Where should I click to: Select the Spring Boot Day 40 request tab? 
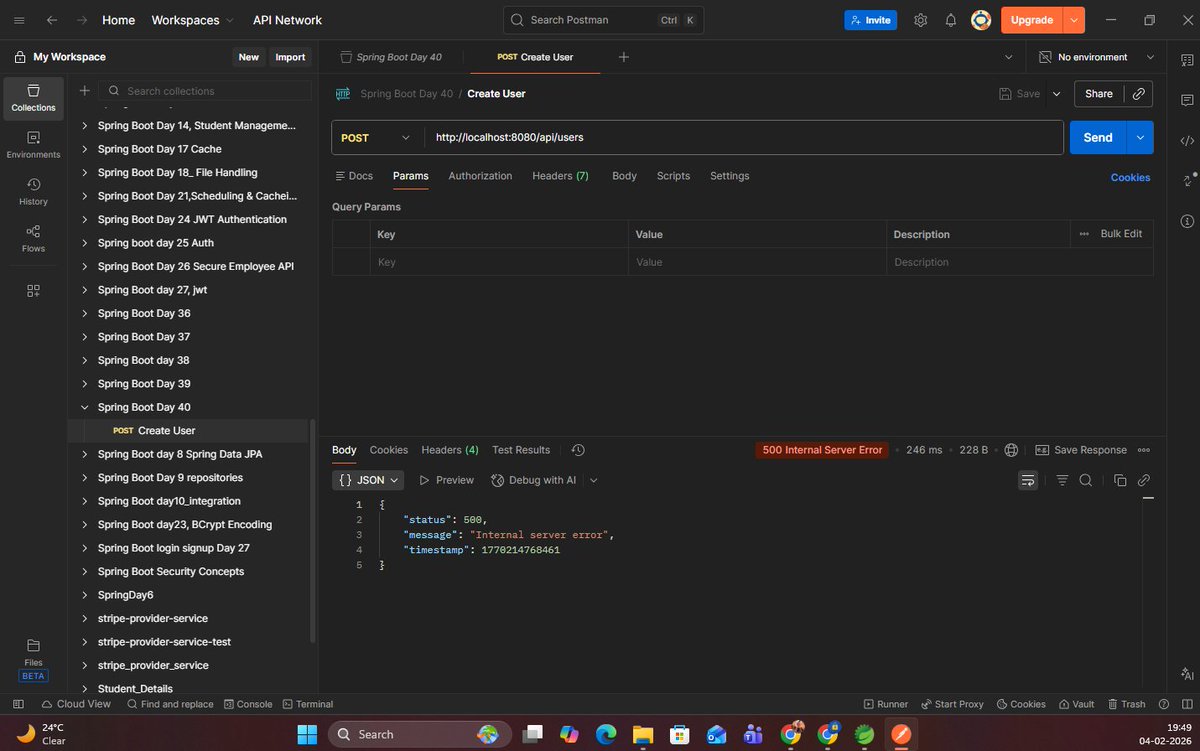[x=391, y=57]
